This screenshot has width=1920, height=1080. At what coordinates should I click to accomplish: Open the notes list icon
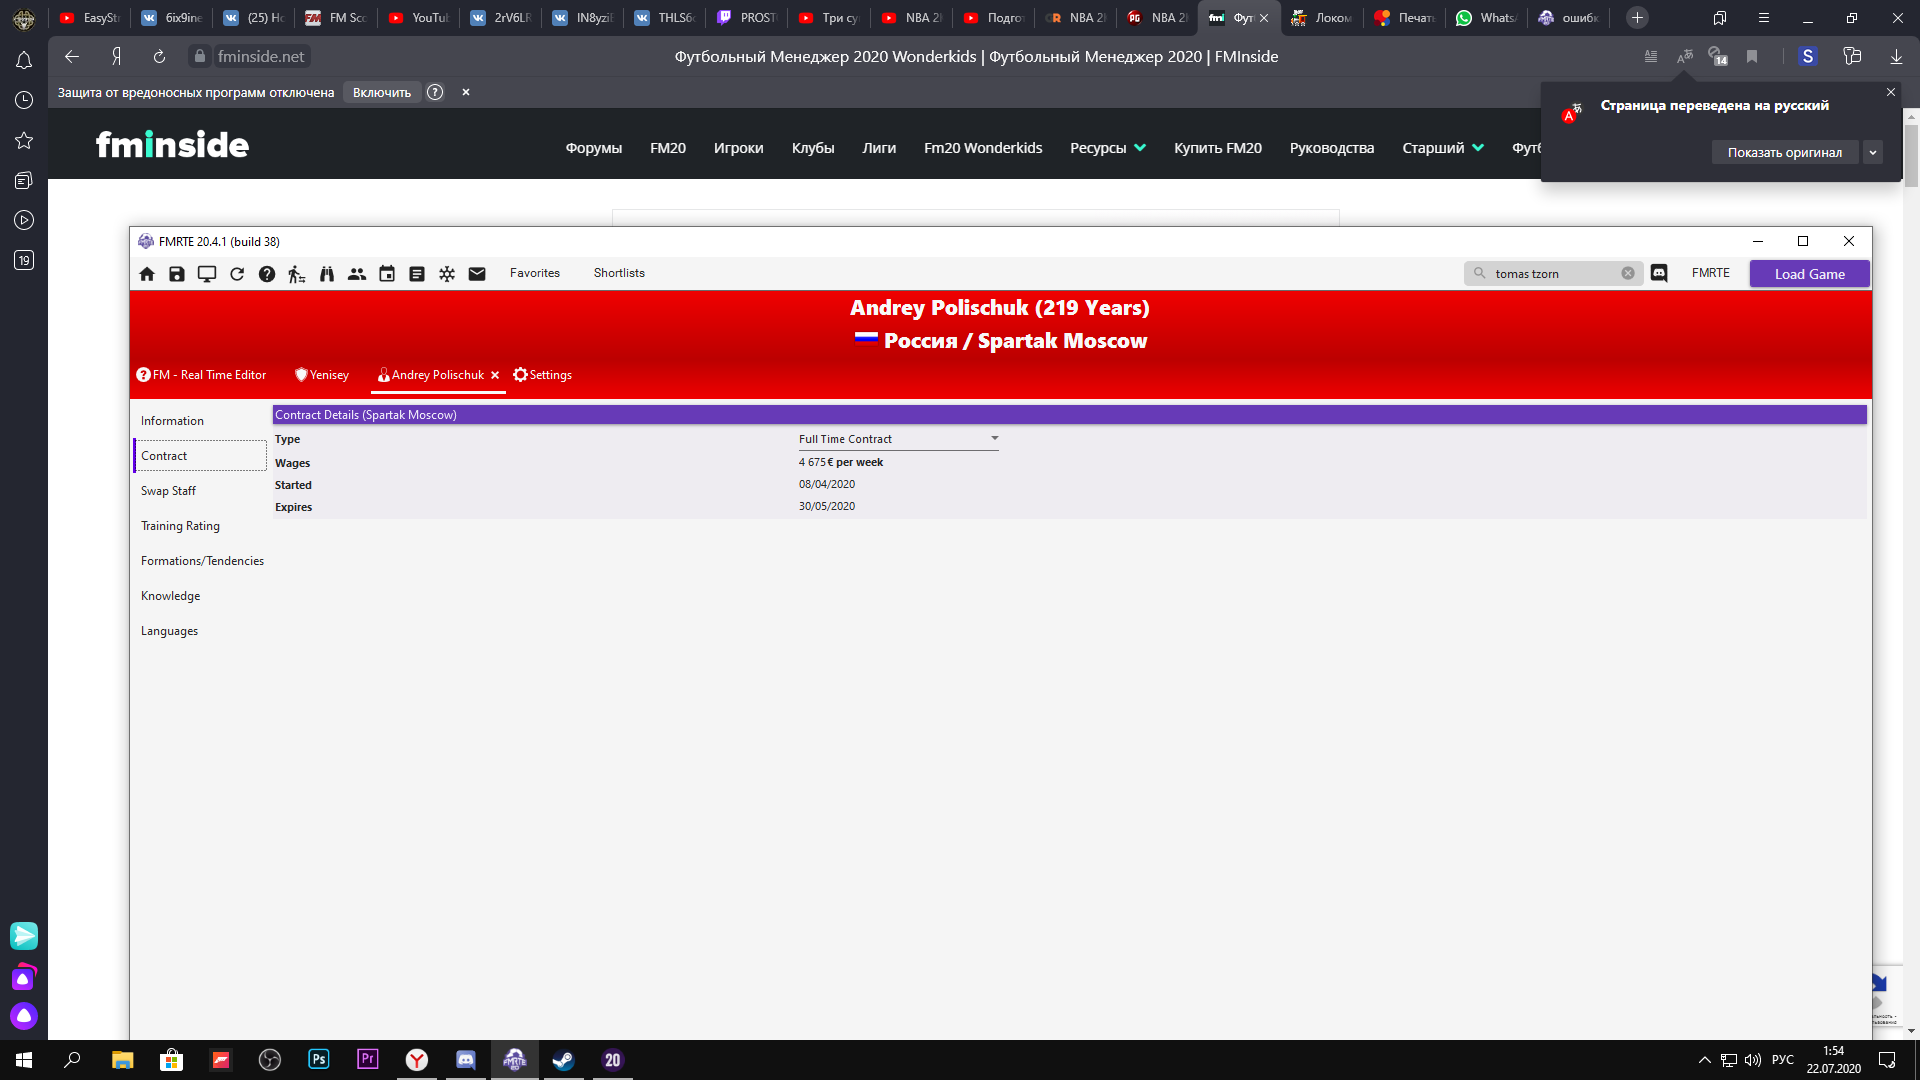(x=417, y=274)
